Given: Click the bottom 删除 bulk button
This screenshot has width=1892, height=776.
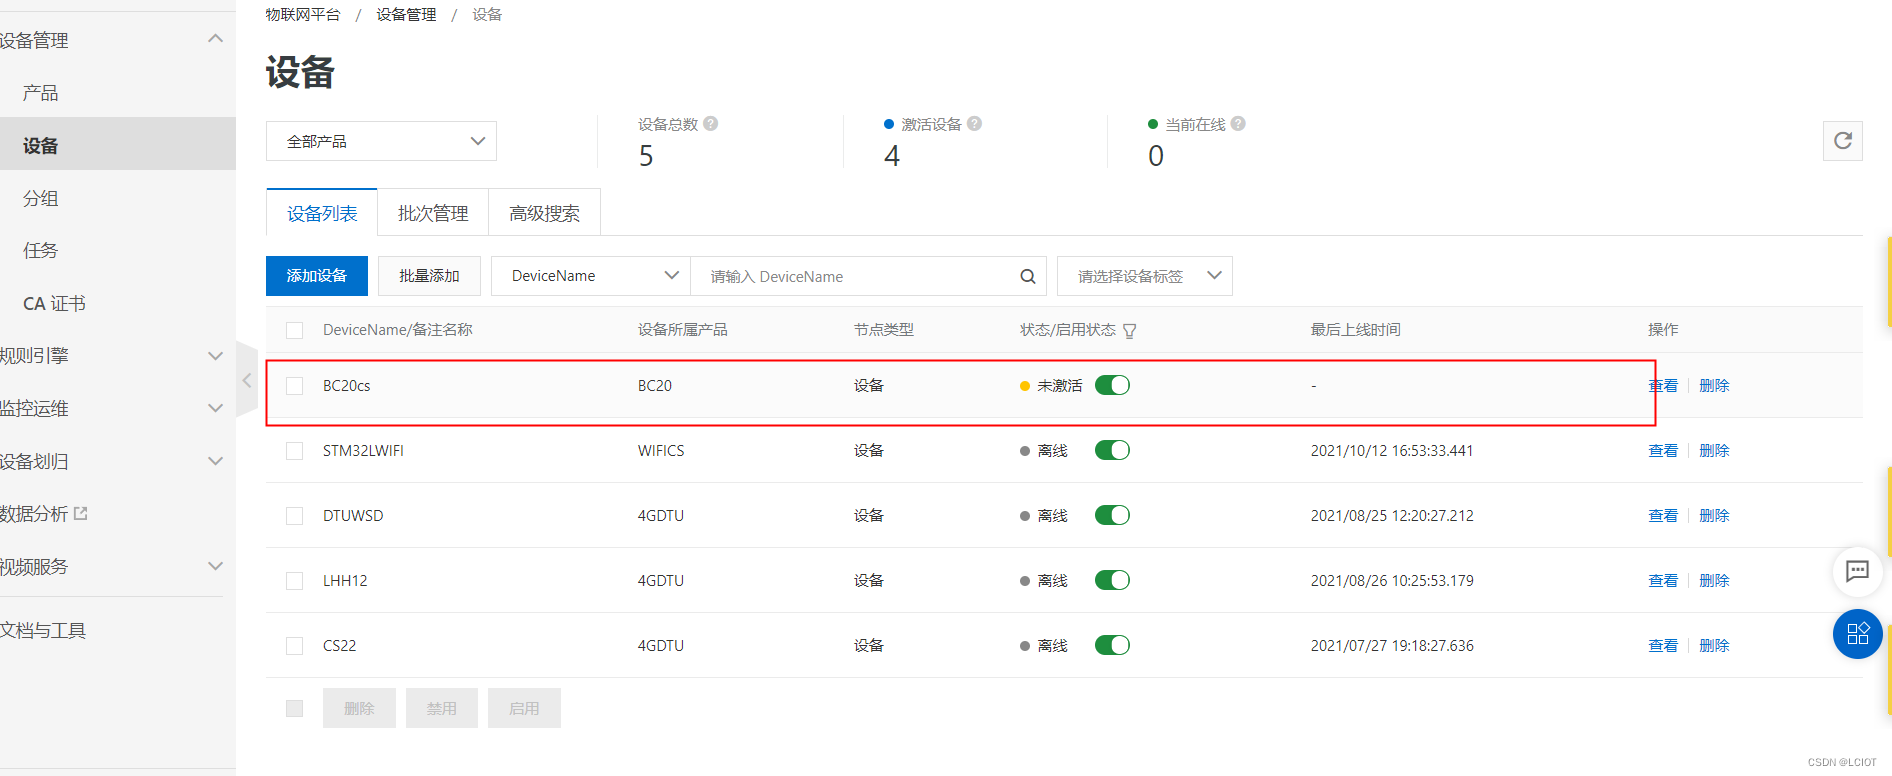Looking at the screenshot, I should [359, 708].
